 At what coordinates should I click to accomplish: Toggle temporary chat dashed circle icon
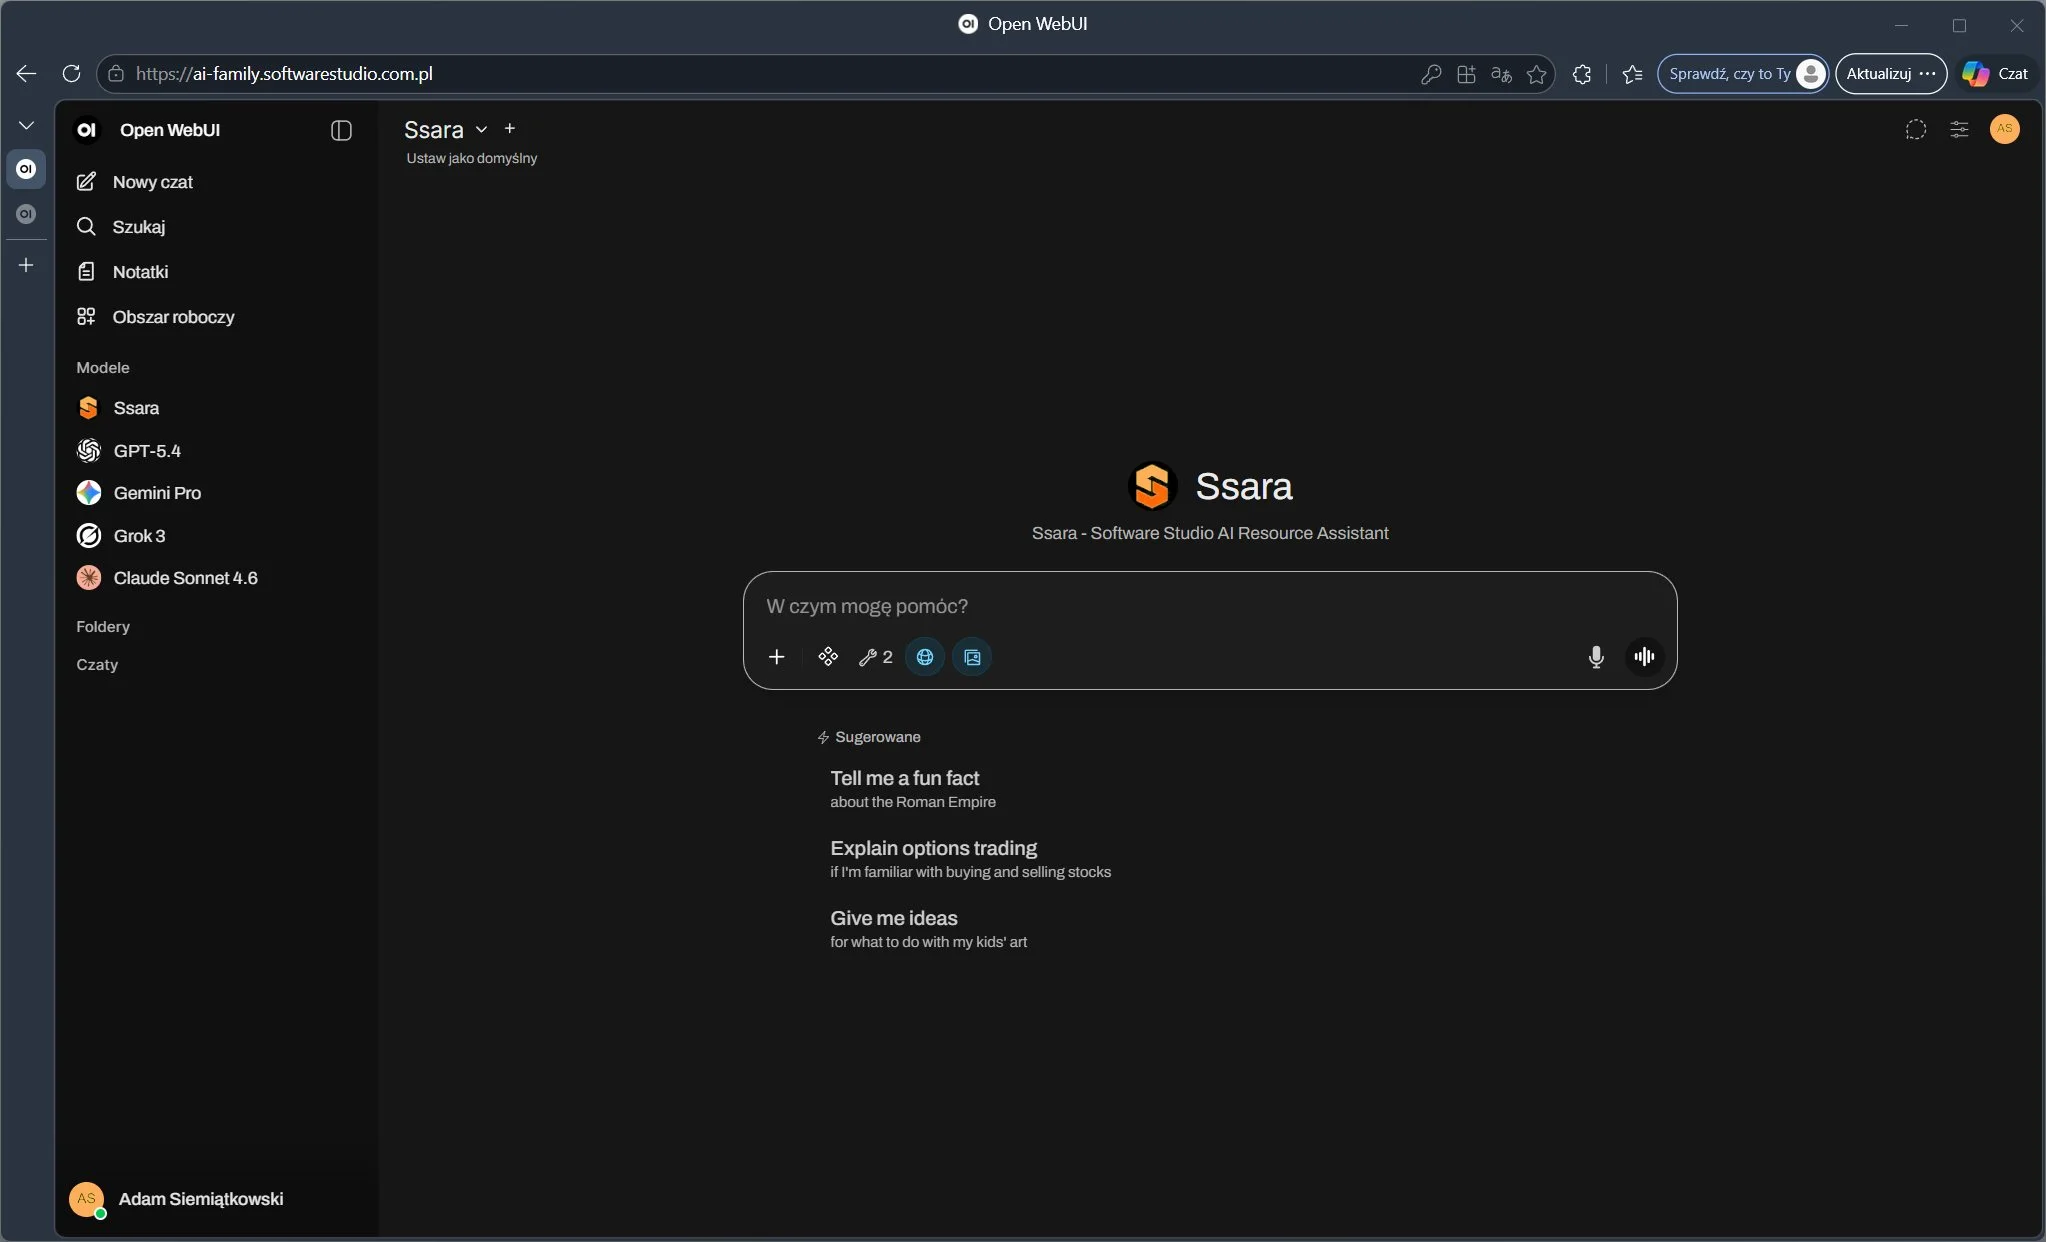pos(1915,129)
